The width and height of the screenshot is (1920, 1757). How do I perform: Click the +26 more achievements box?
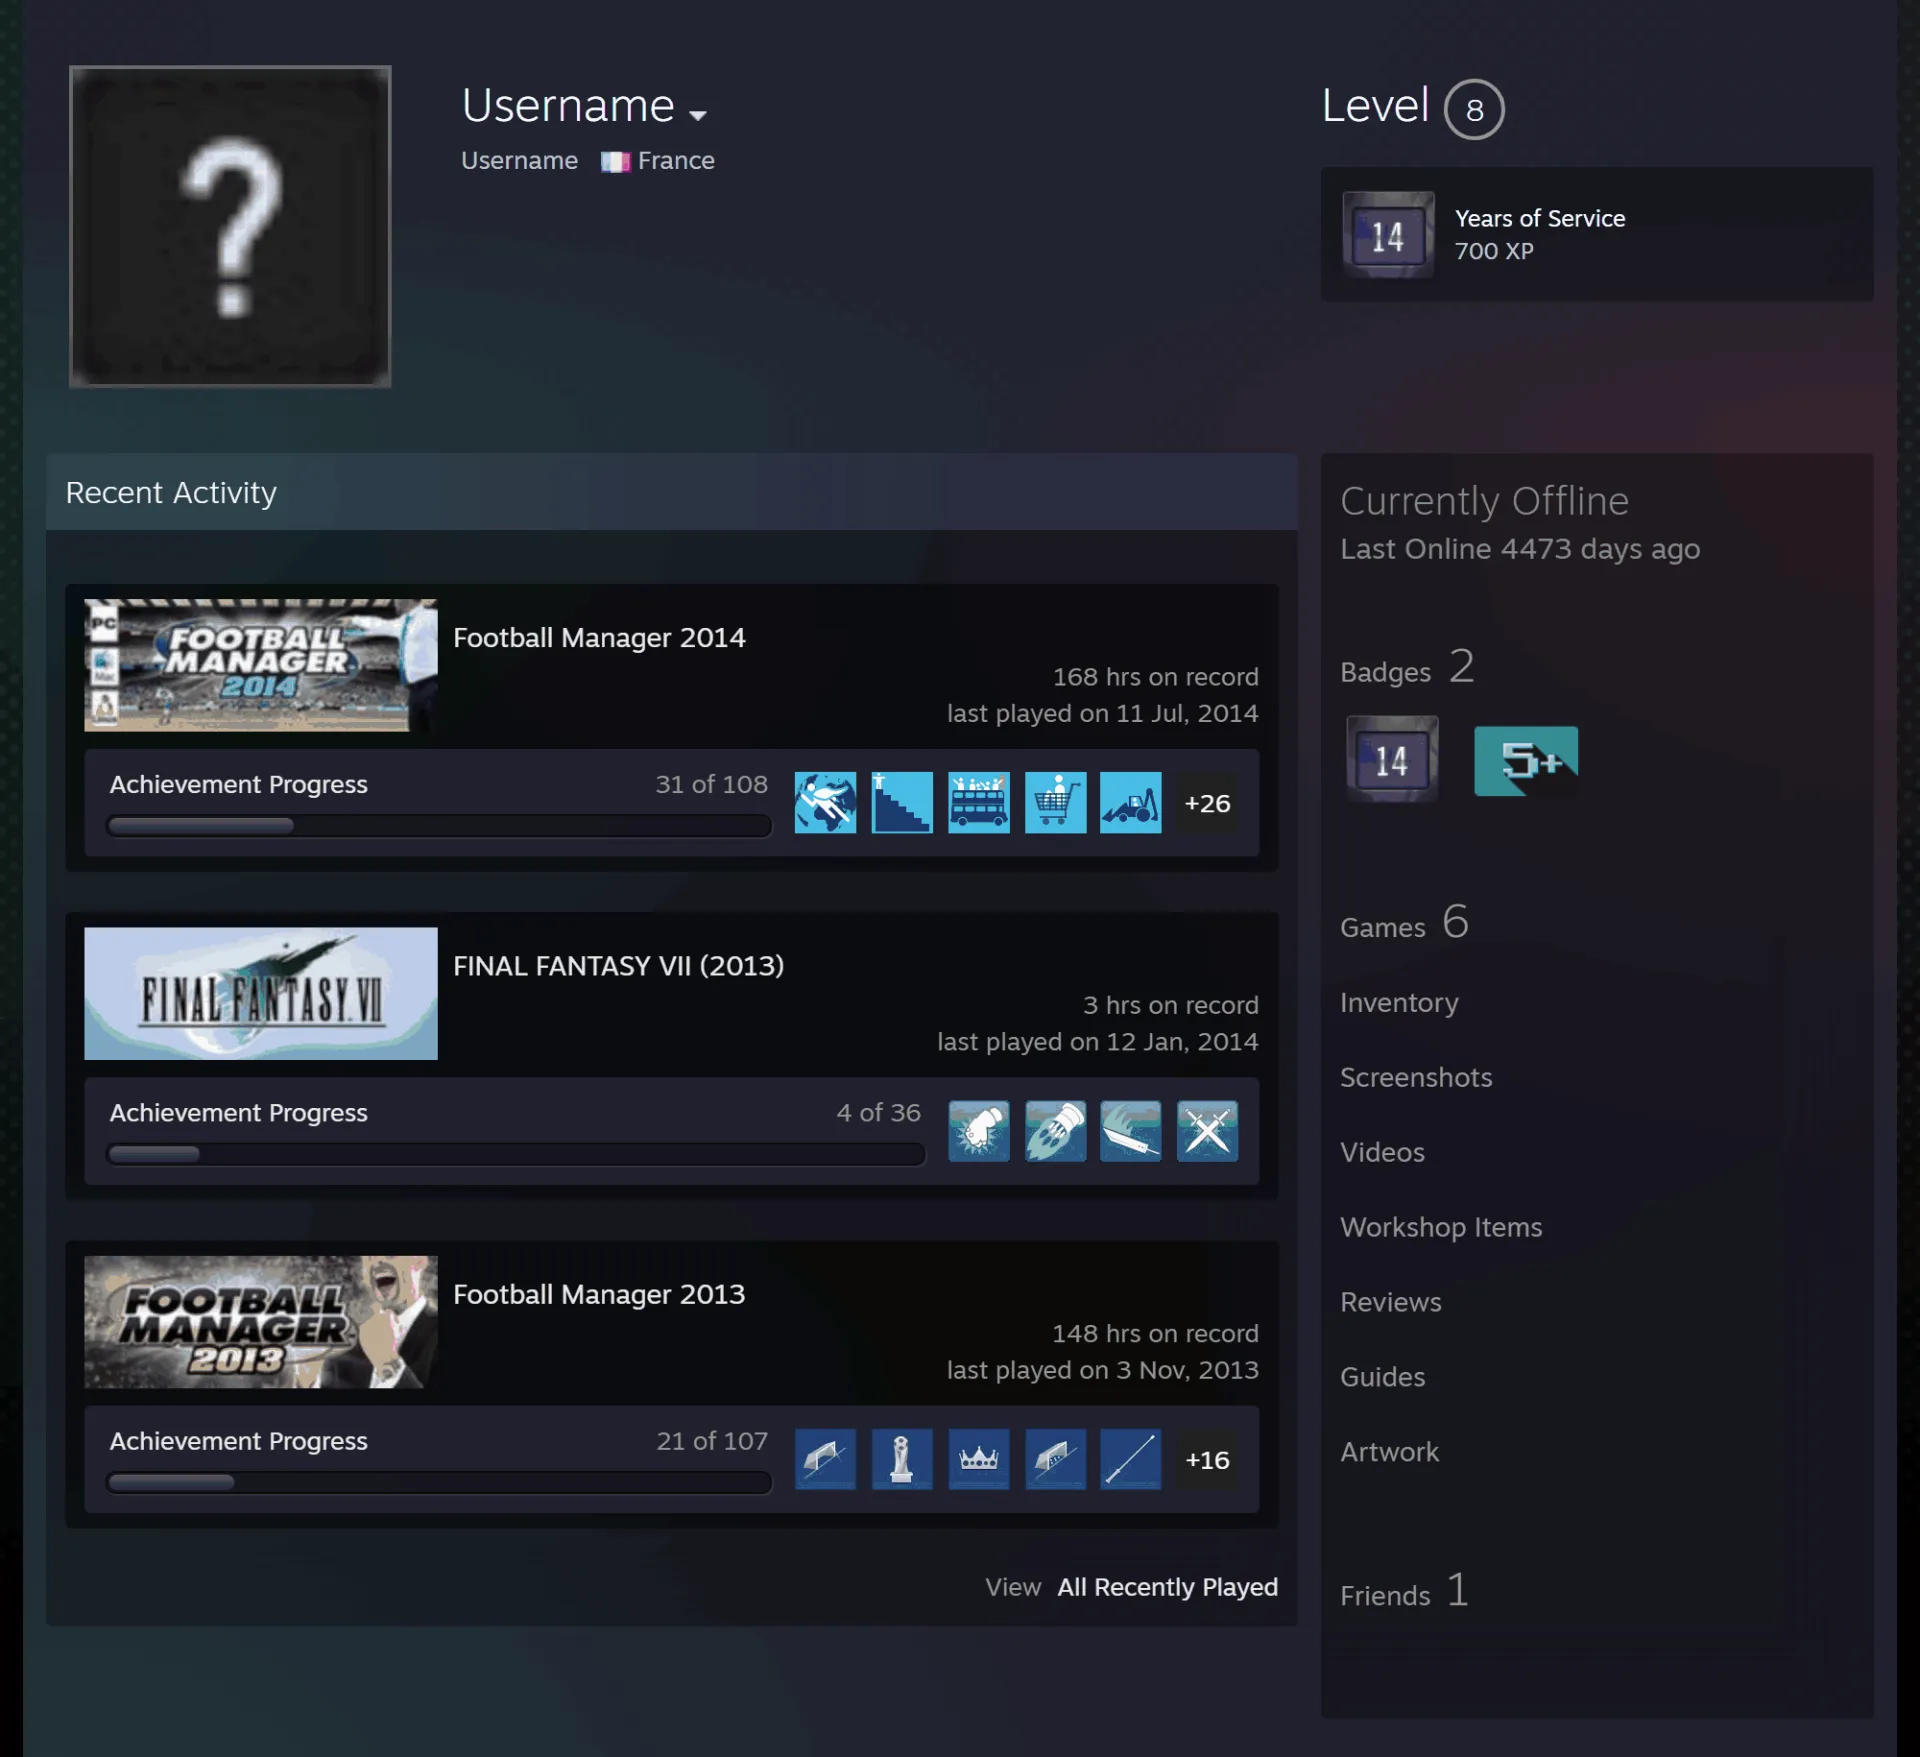pos(1207,802)
